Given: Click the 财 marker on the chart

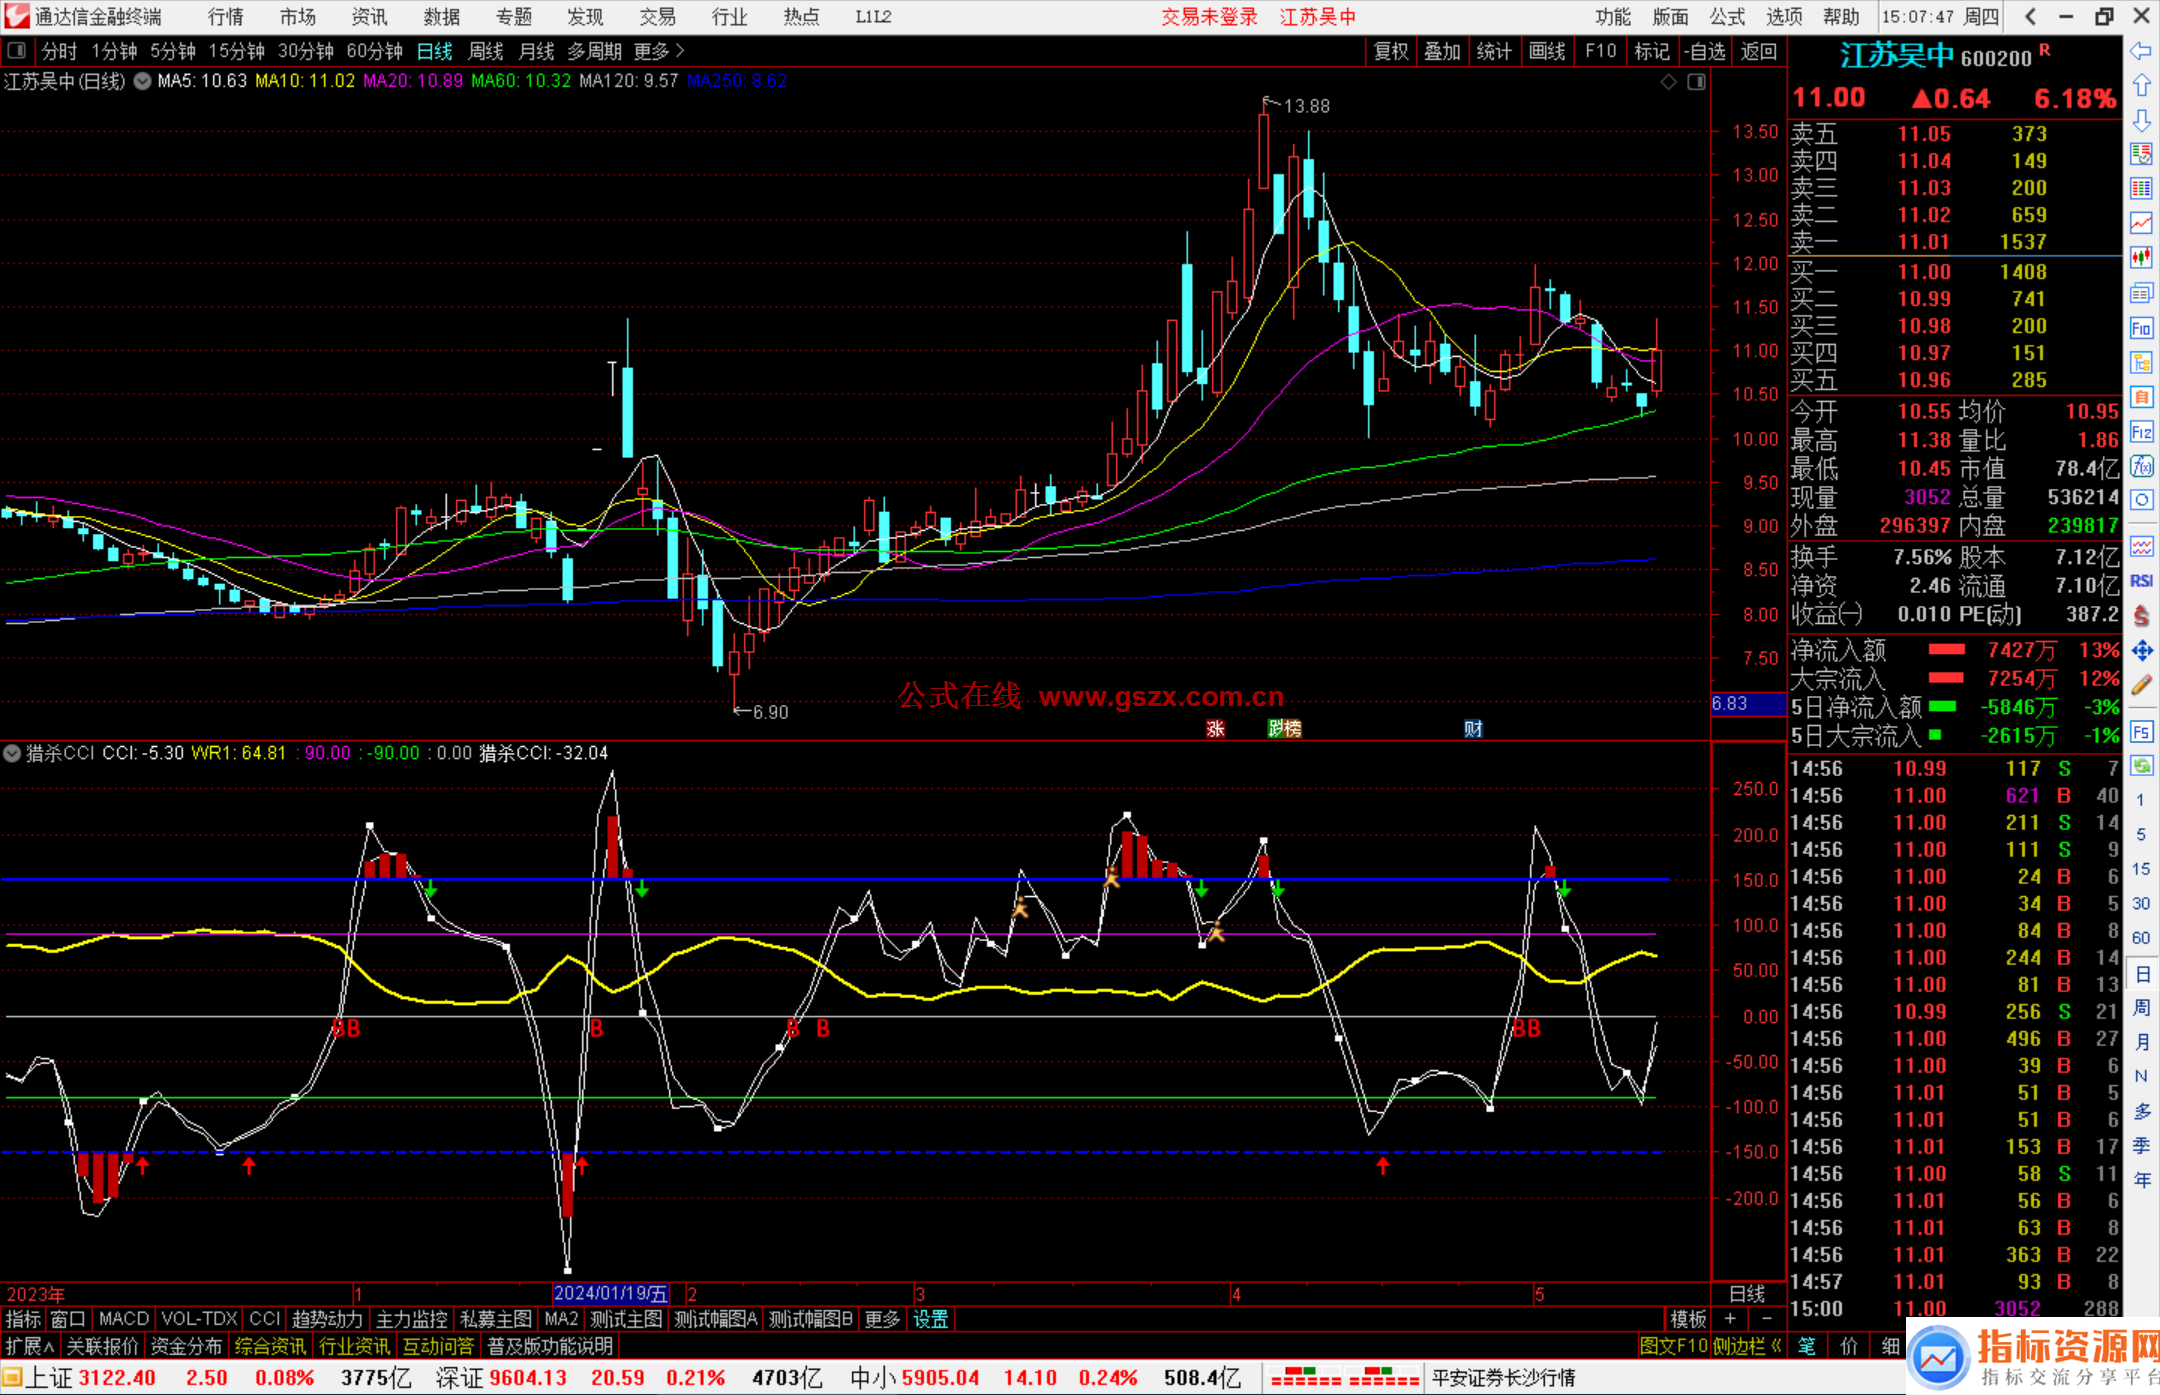Looking at the screenshot, I should click(1473, 728).
